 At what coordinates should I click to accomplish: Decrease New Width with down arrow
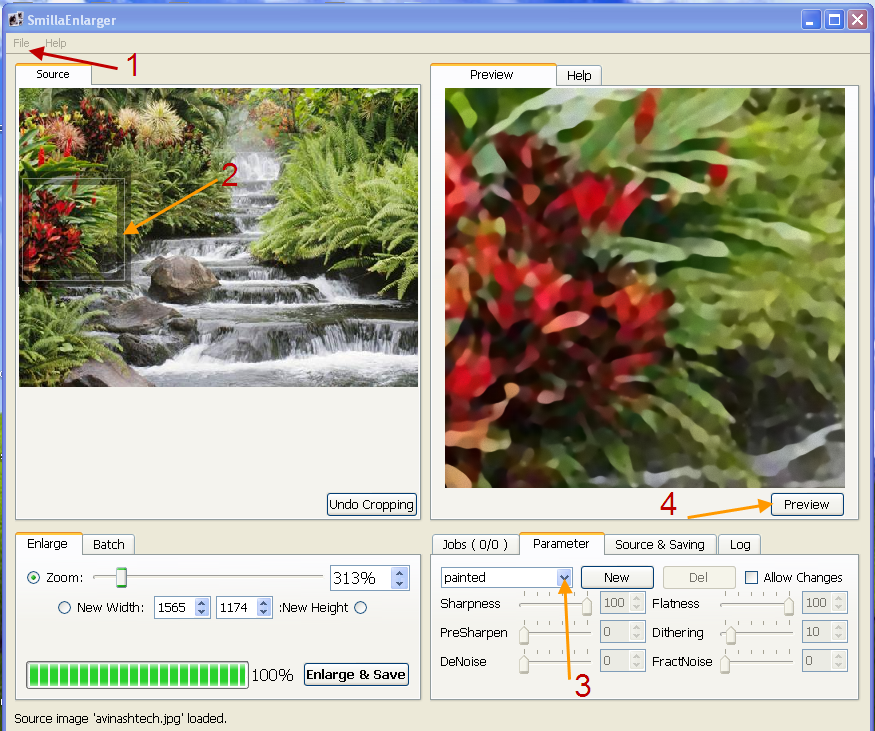[x=202, y=613]
